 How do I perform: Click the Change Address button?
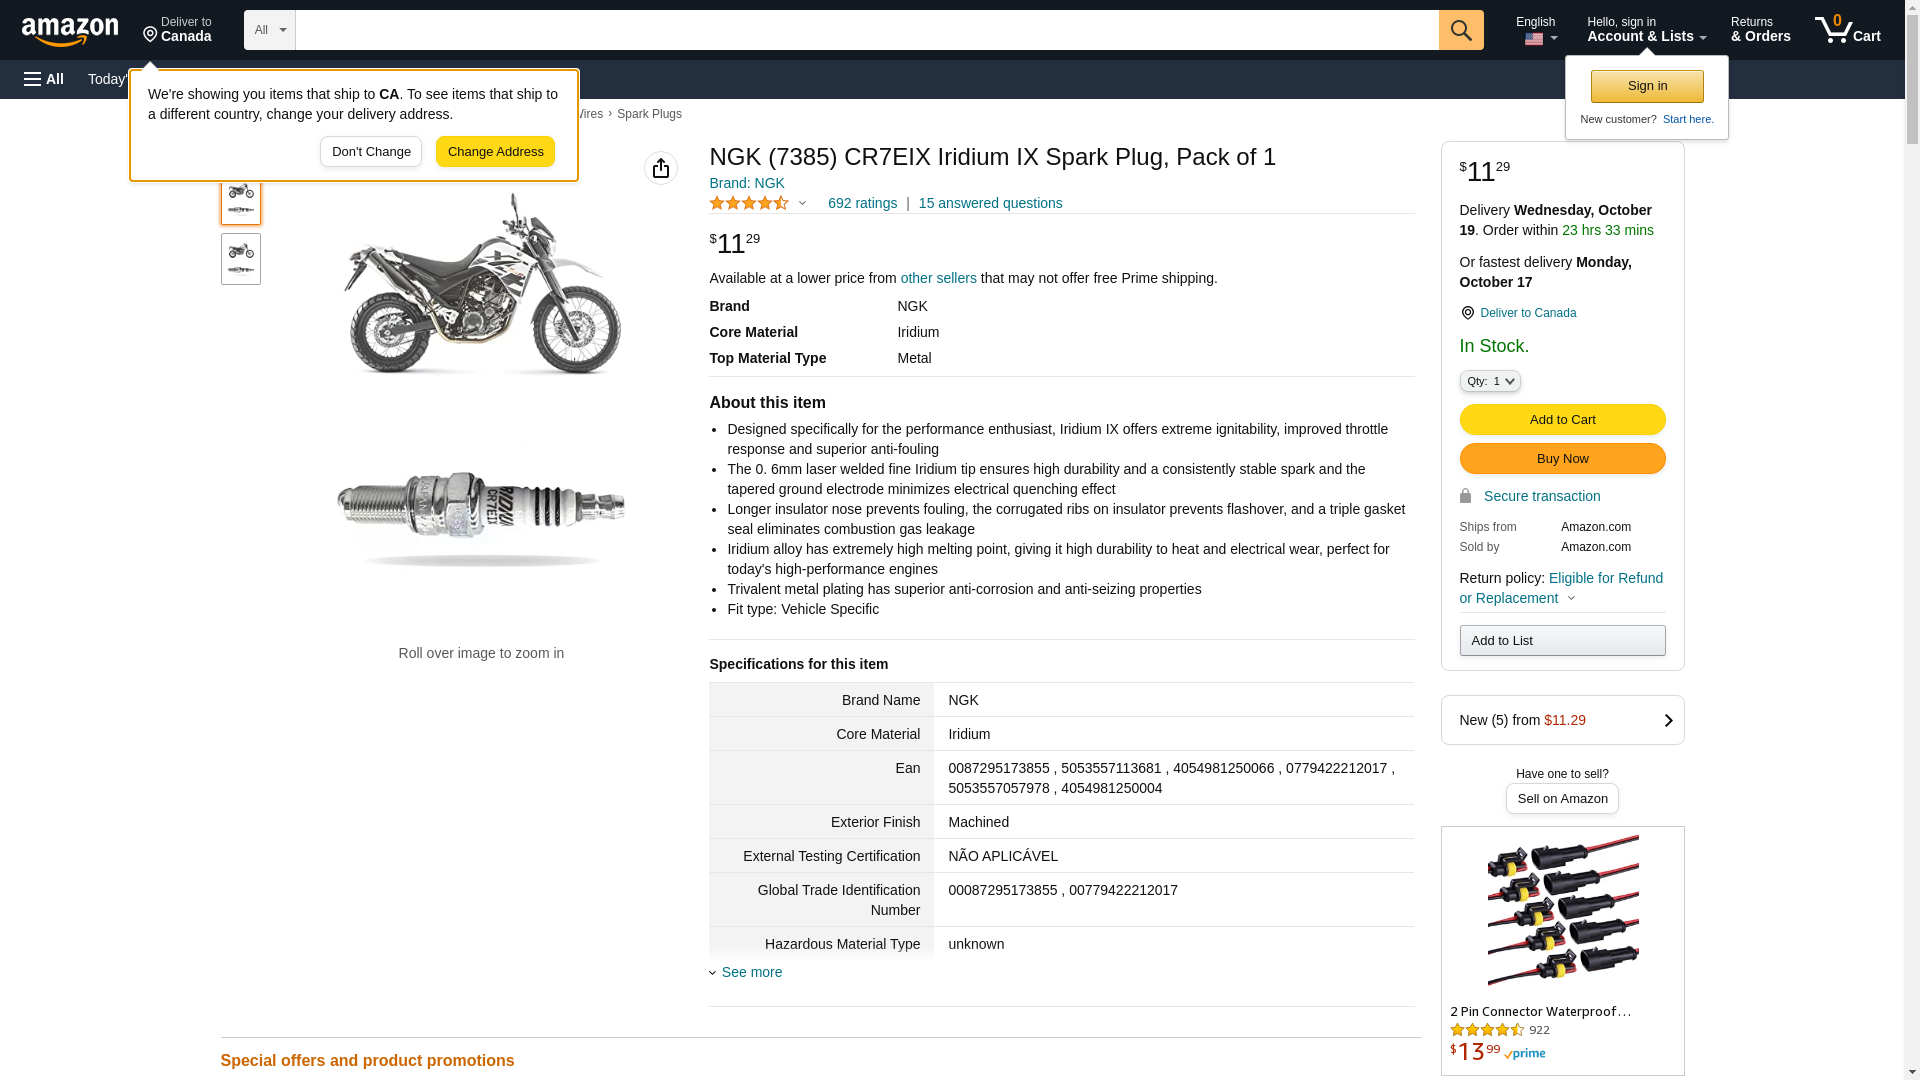(495, 152)
